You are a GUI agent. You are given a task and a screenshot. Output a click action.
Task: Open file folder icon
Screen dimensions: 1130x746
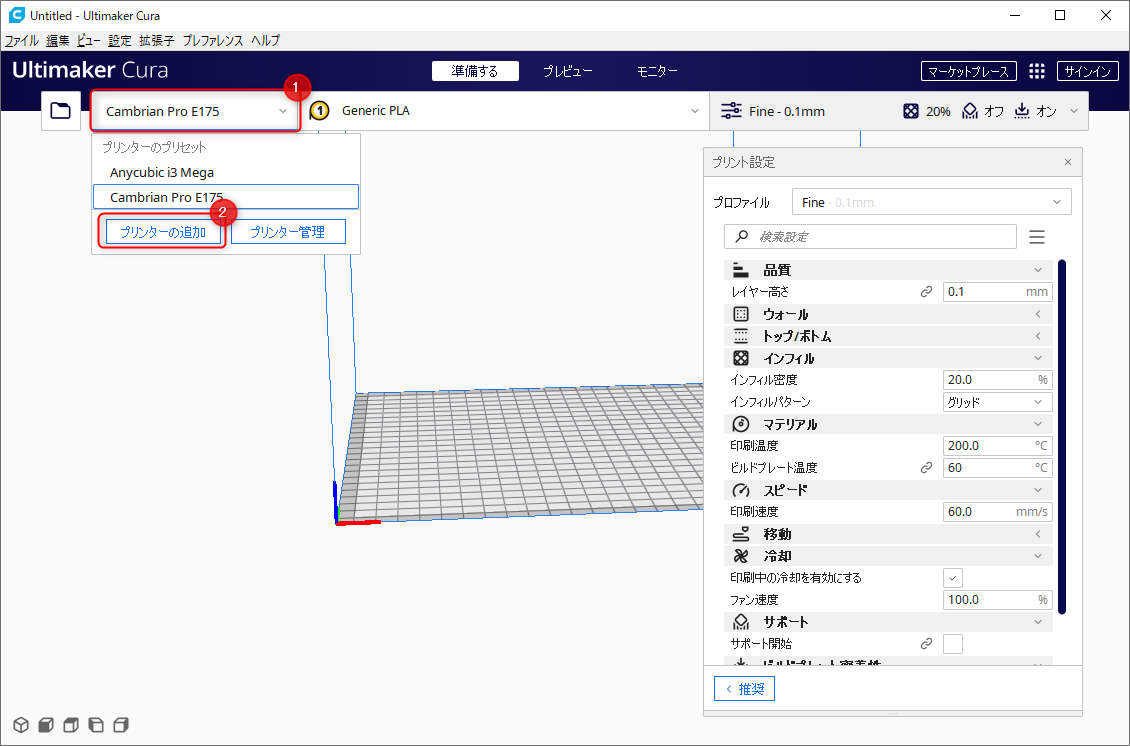pos(61,111)
